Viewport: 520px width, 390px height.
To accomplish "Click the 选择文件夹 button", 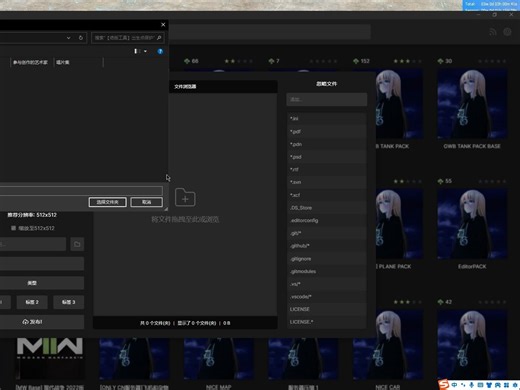I will pyautogui.click(x=107, y=202).
